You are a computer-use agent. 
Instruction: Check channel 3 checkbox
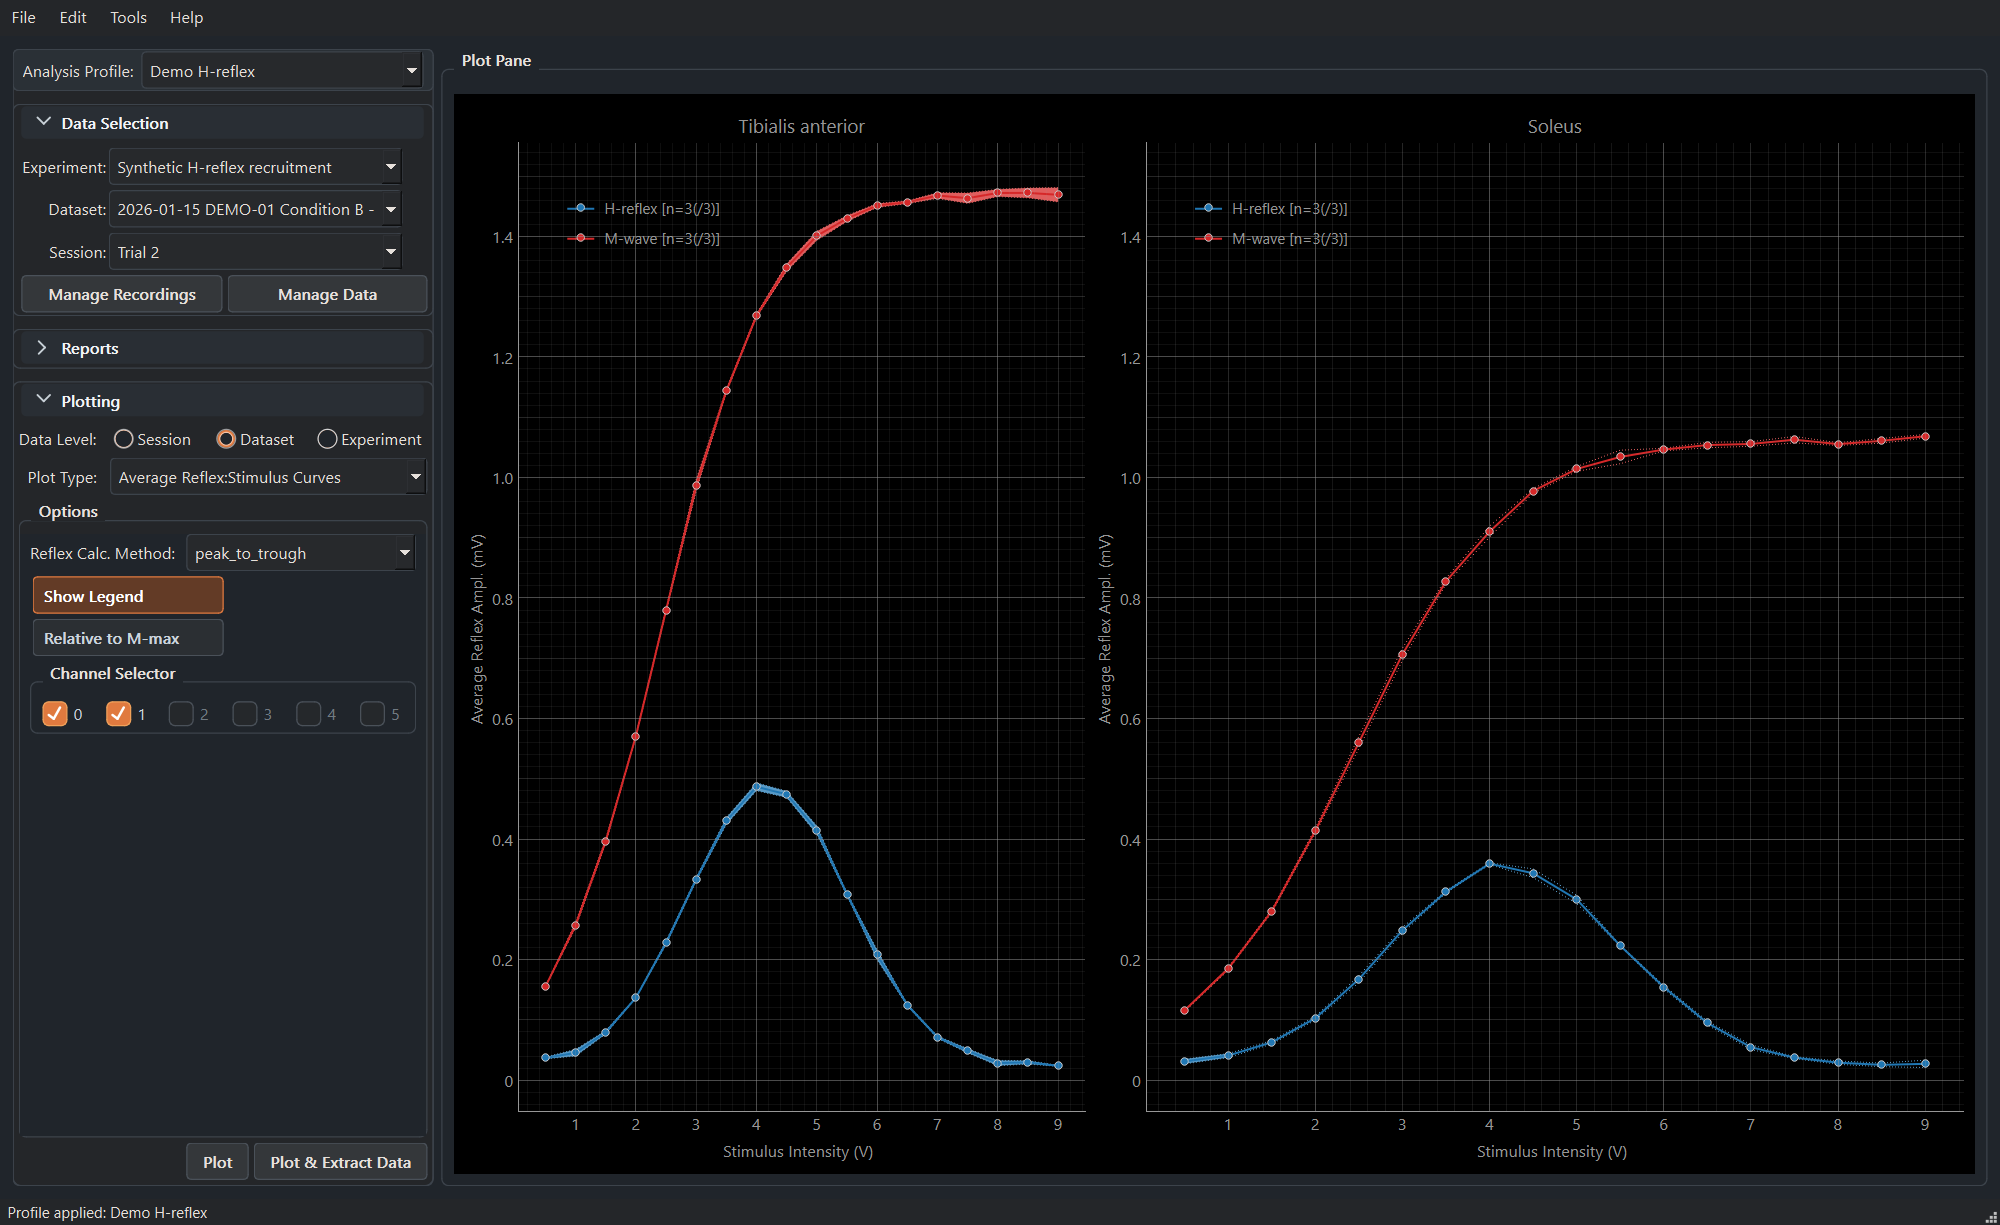point(245,713)
